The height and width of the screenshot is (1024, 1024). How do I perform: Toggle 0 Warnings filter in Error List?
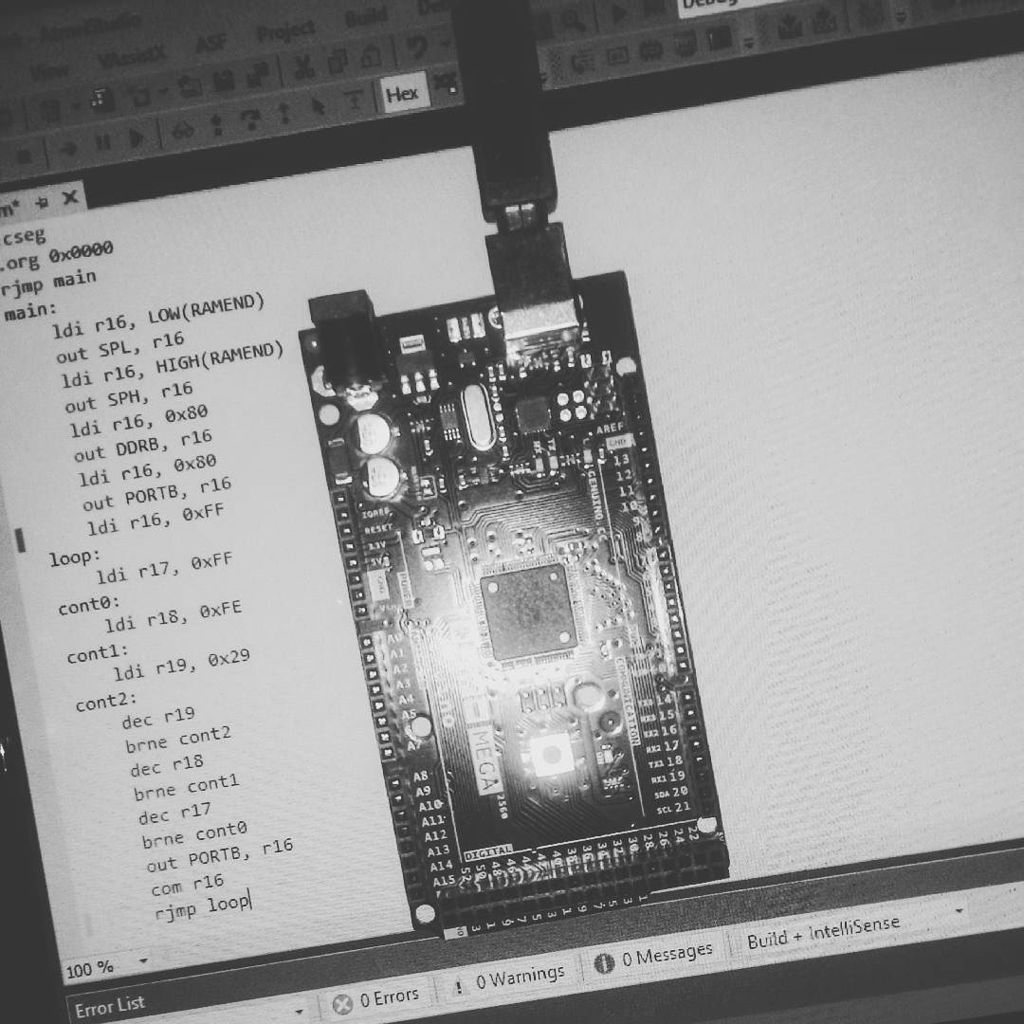click(511, 979)
